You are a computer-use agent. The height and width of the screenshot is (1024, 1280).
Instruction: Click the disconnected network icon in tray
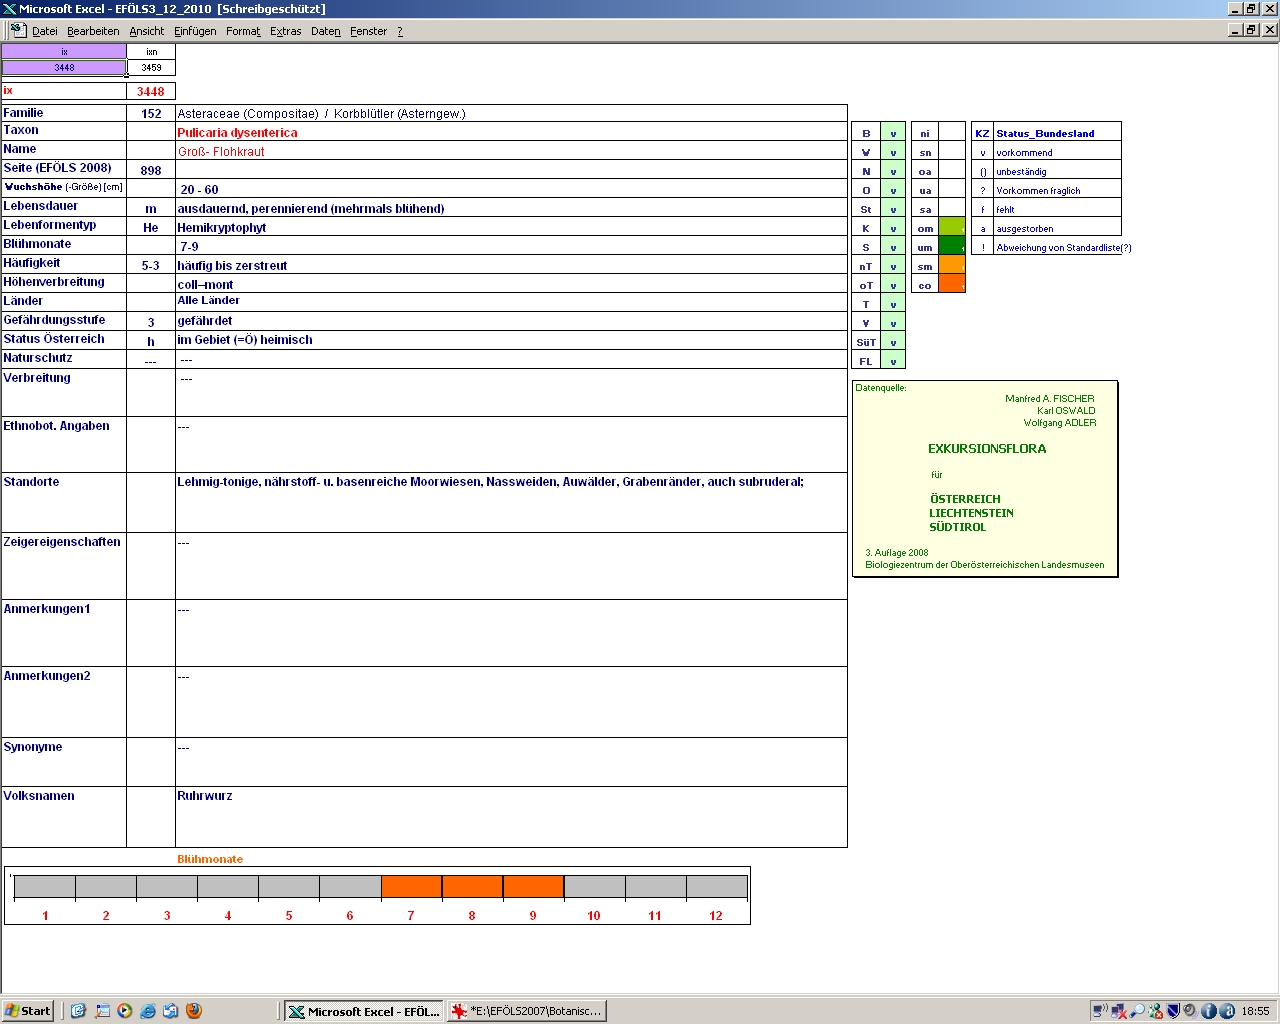coord(1119,1011)
